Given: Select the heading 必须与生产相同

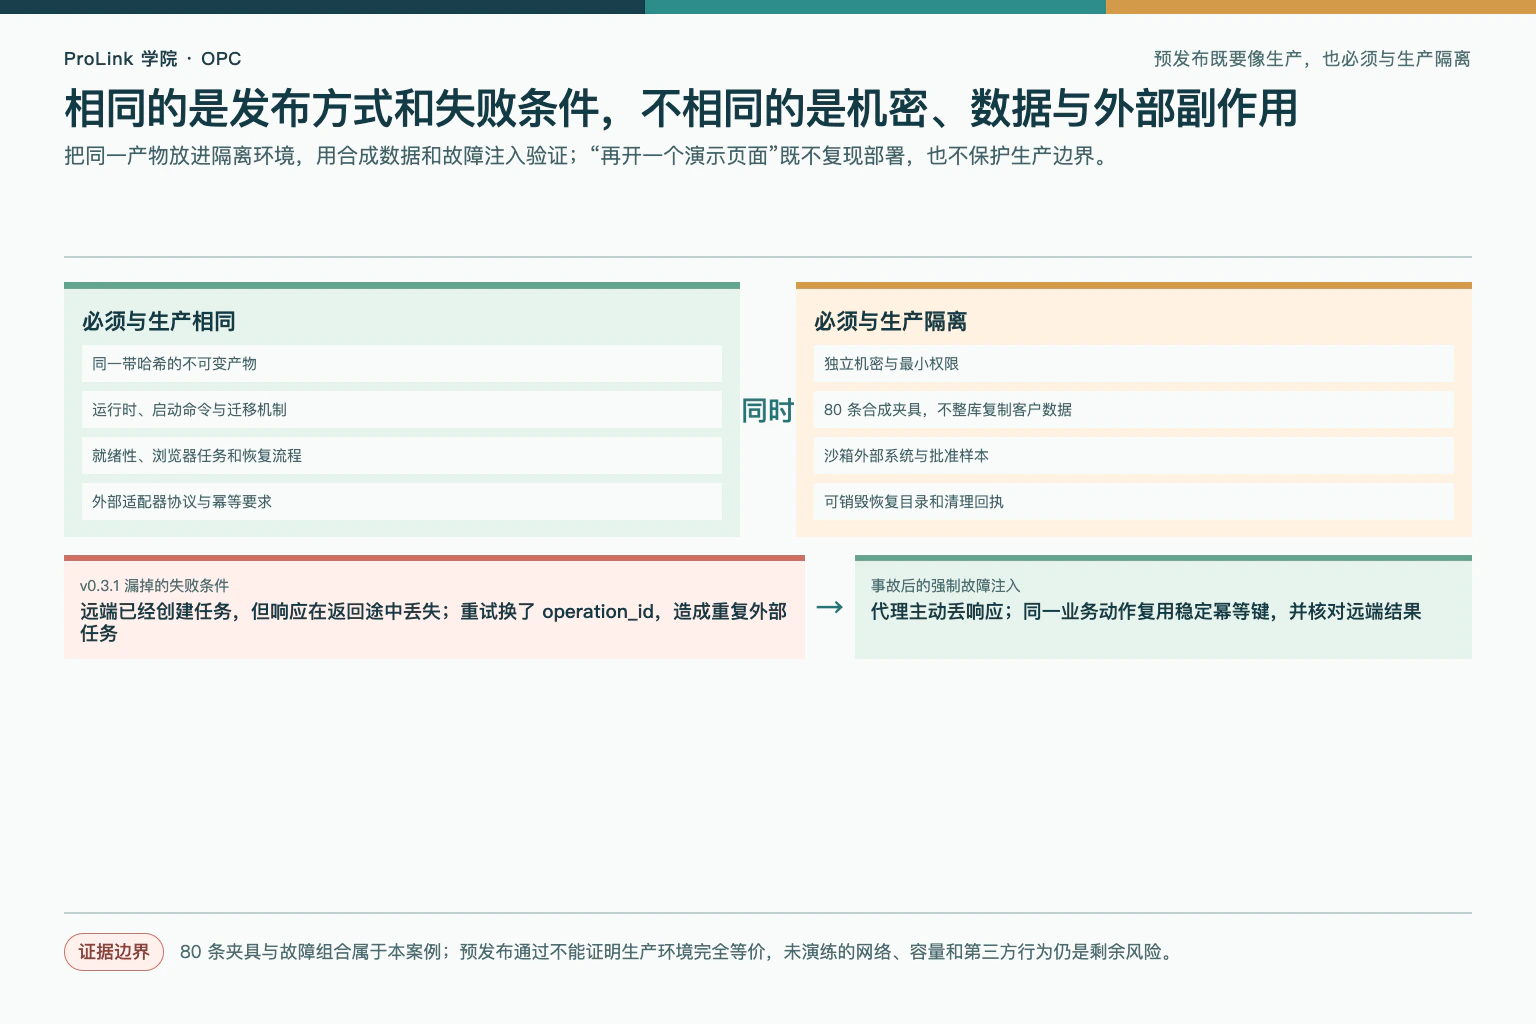Looking at the screenshot, I should tap(159, 321).
